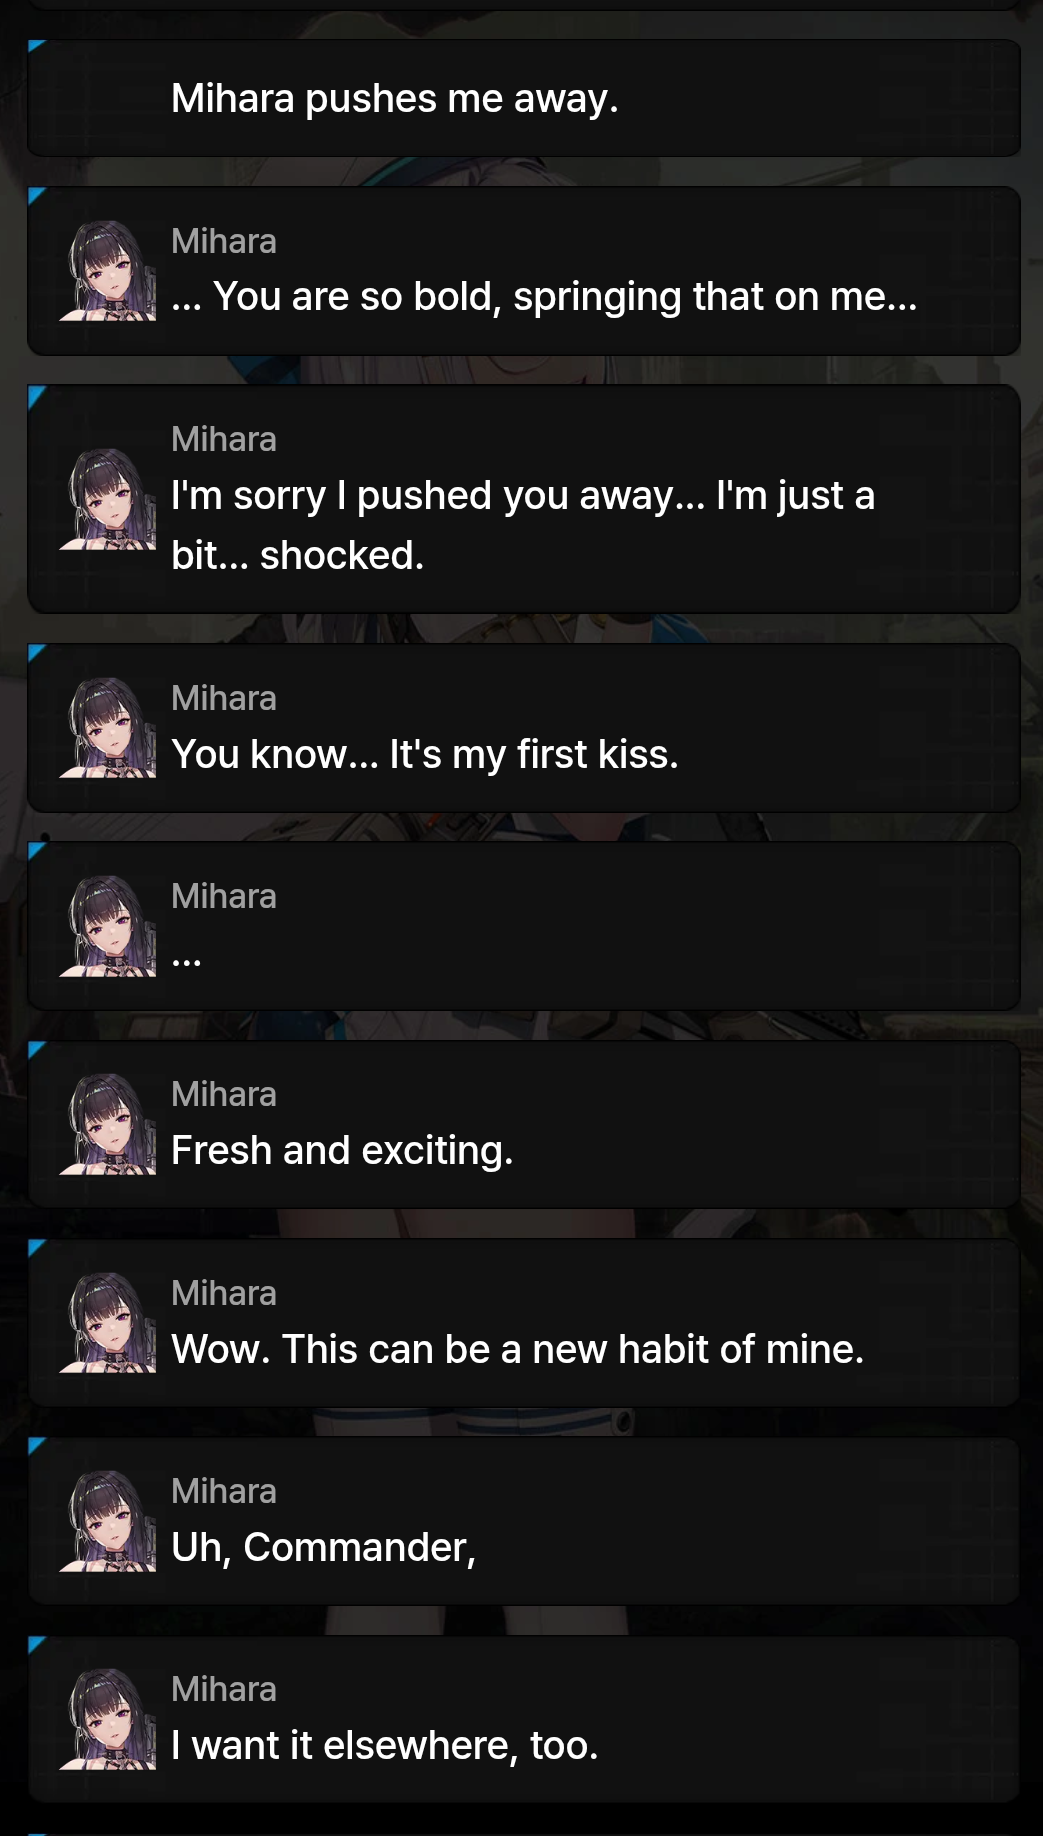Click Mihara avatar beside "I'm sorry I pushed"
The image size is (1043, 1836).
coord(108,499)
